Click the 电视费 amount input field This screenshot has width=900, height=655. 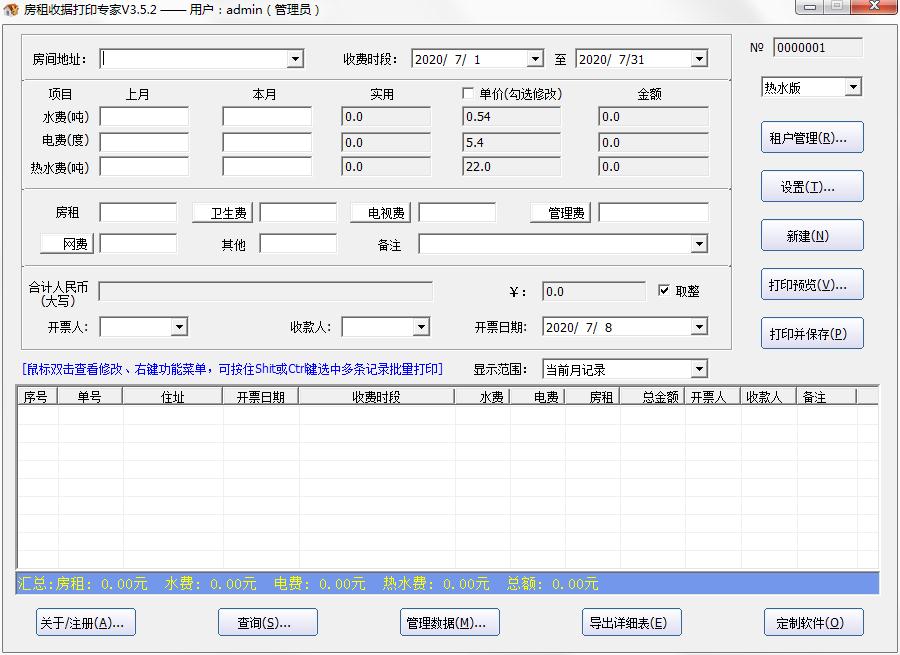[457, 212]
